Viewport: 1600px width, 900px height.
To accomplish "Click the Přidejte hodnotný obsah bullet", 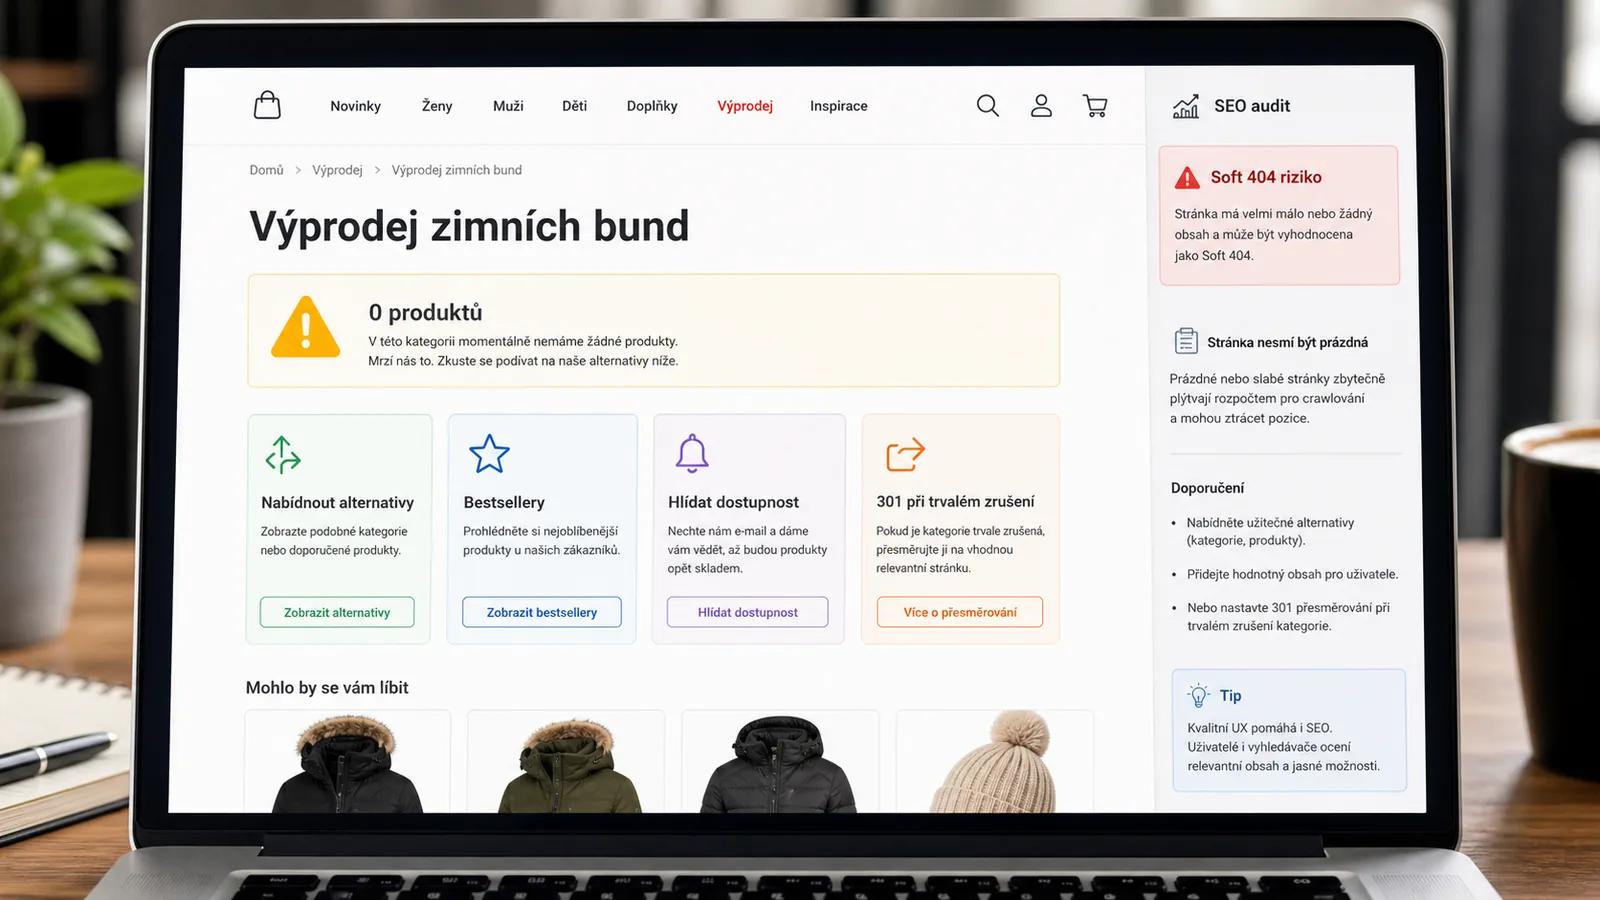I will coord(1292,574).
